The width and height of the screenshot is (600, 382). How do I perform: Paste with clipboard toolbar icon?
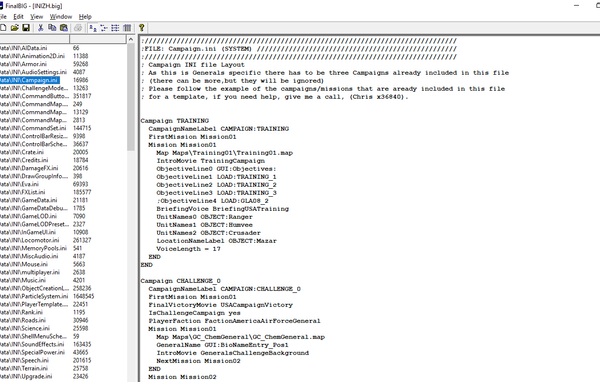click(x=64, y=28)
